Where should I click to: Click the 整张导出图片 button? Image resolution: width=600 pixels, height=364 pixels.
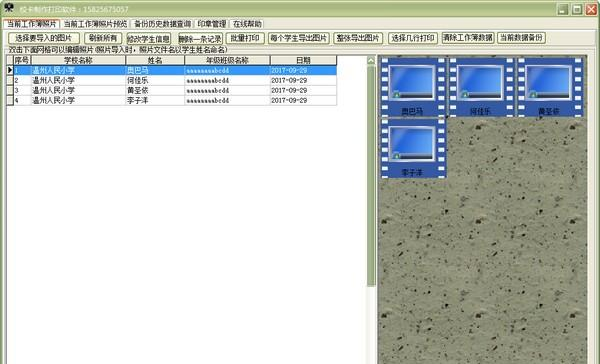point(358,38)
